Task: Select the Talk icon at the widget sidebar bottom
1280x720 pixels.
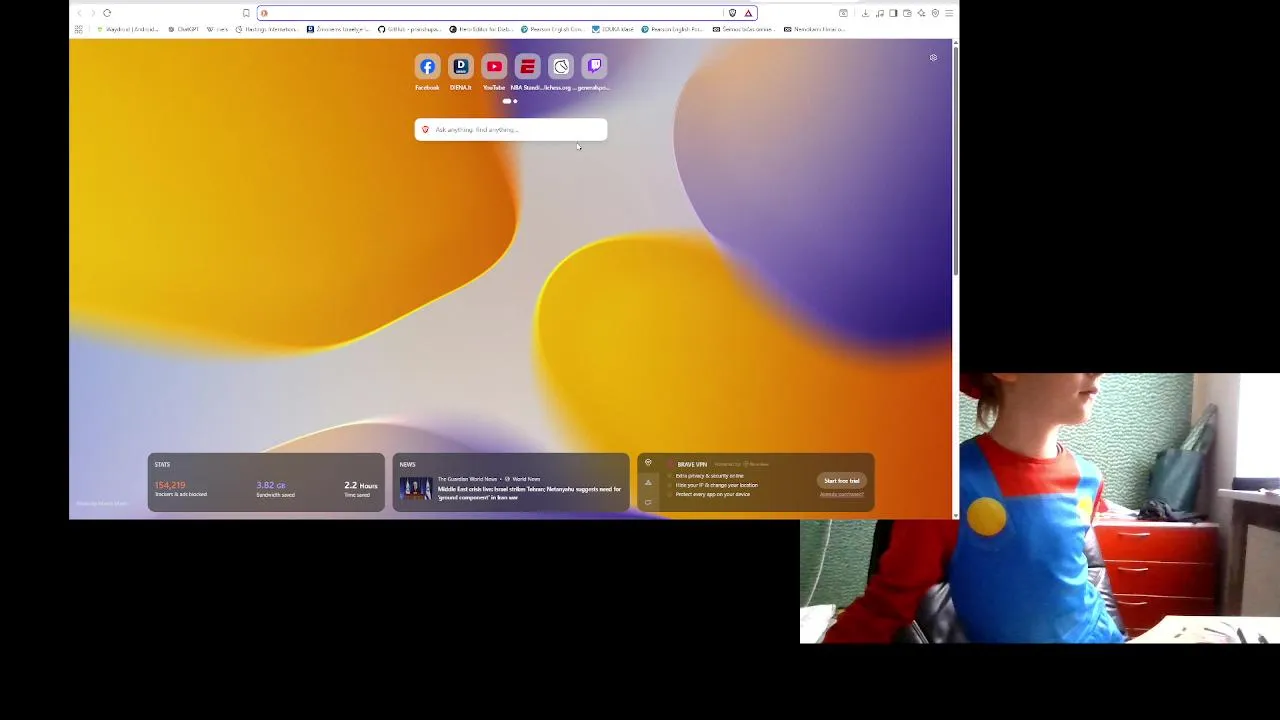Action: (648, 501)
